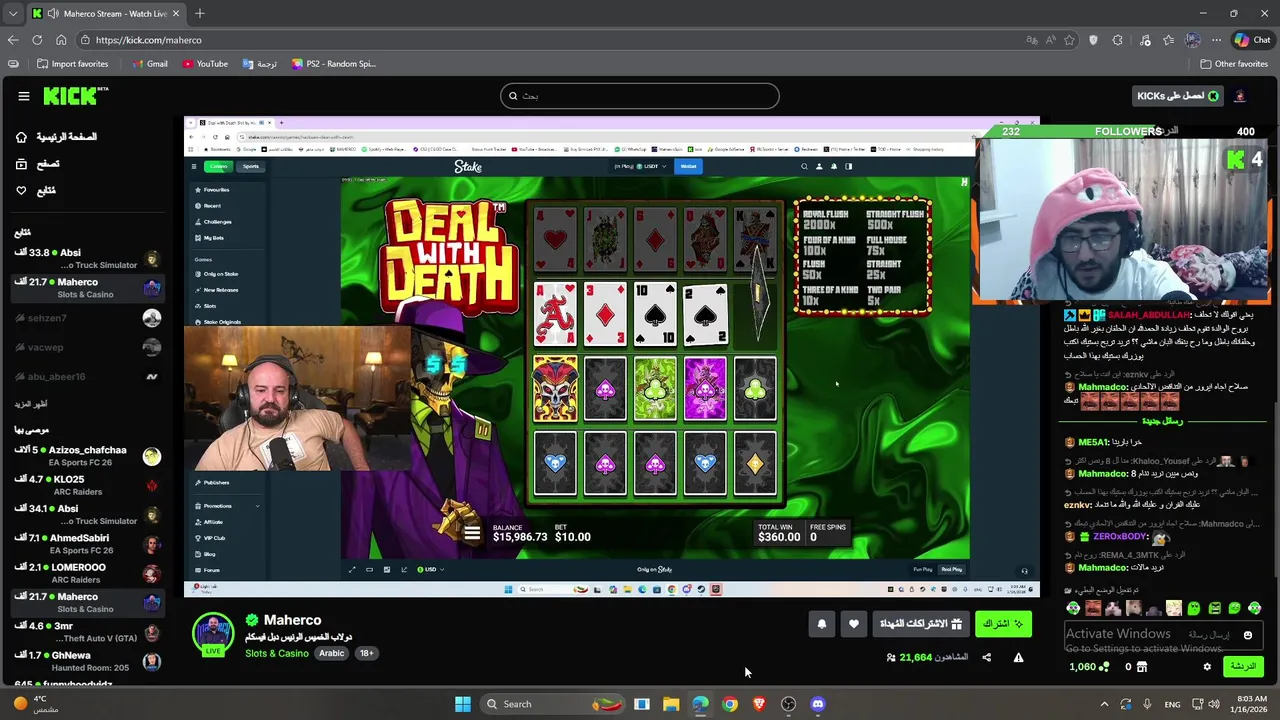Click the Get KICKs button
1280x720 pixels.
point(1178,96)
